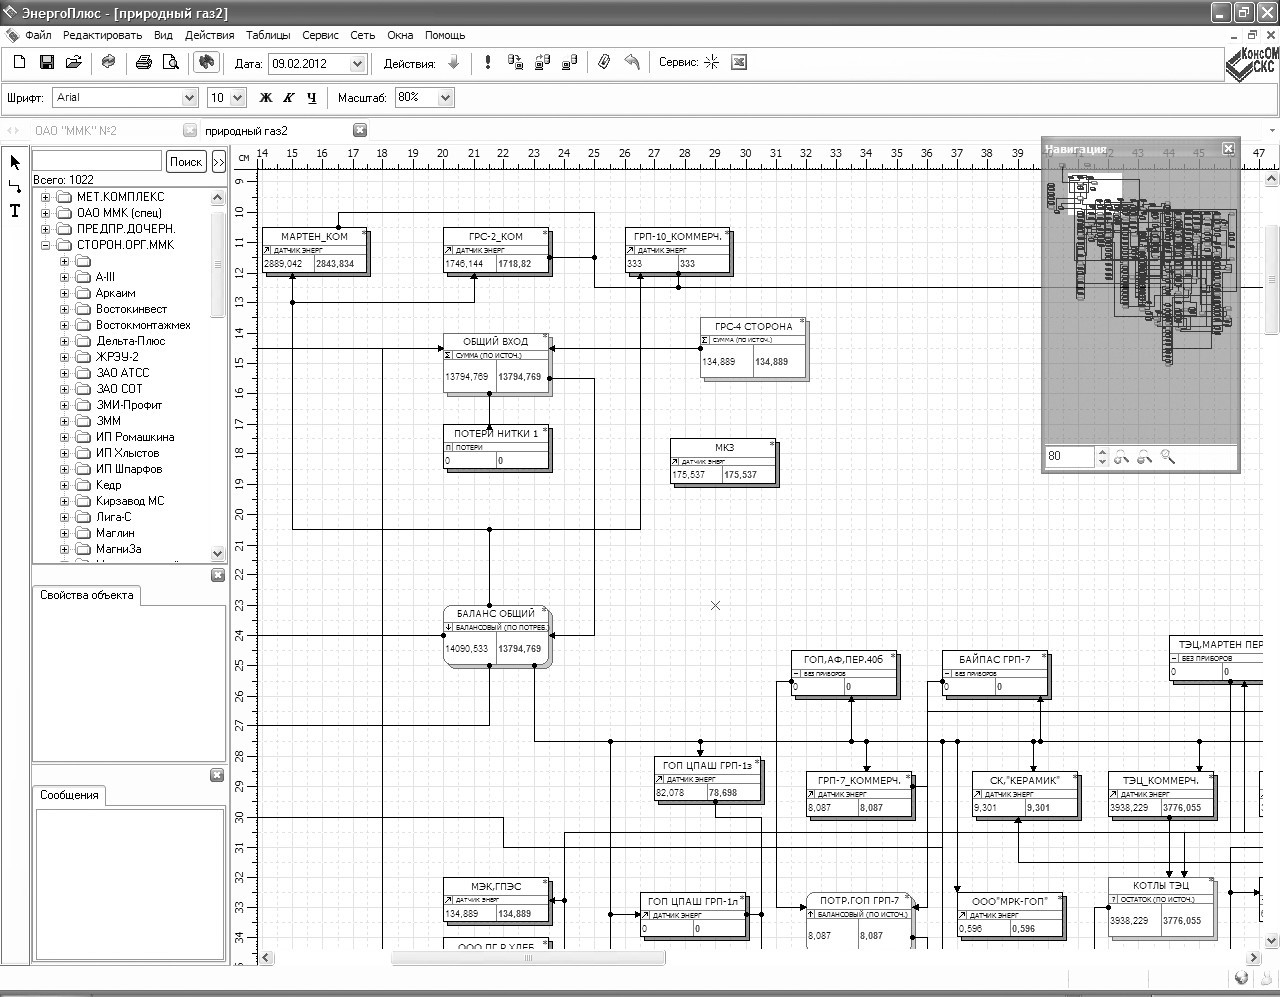The height and width of the screenshot is (997, 1280).
Task: Click the third magnifier in Навигация
Action: tap(1168, 457)
